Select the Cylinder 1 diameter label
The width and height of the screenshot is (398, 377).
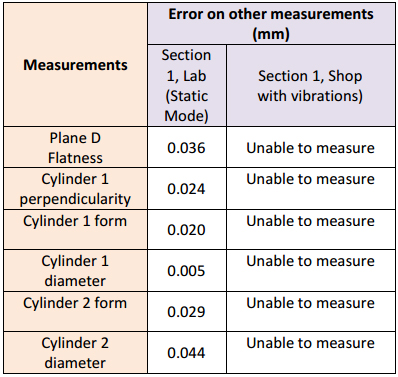point(75,271)
